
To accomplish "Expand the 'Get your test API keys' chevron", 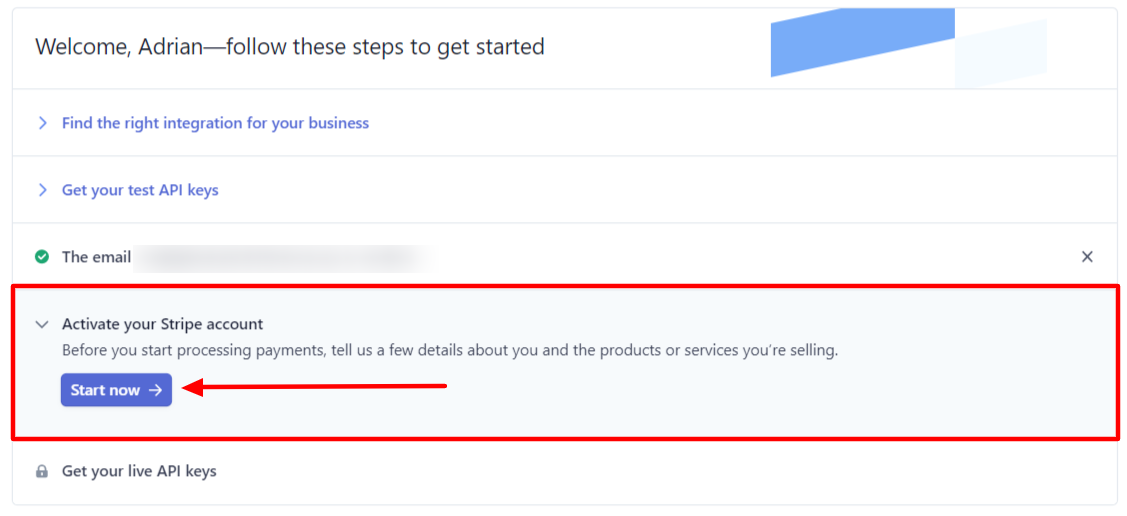I will [x=42, y=190].
